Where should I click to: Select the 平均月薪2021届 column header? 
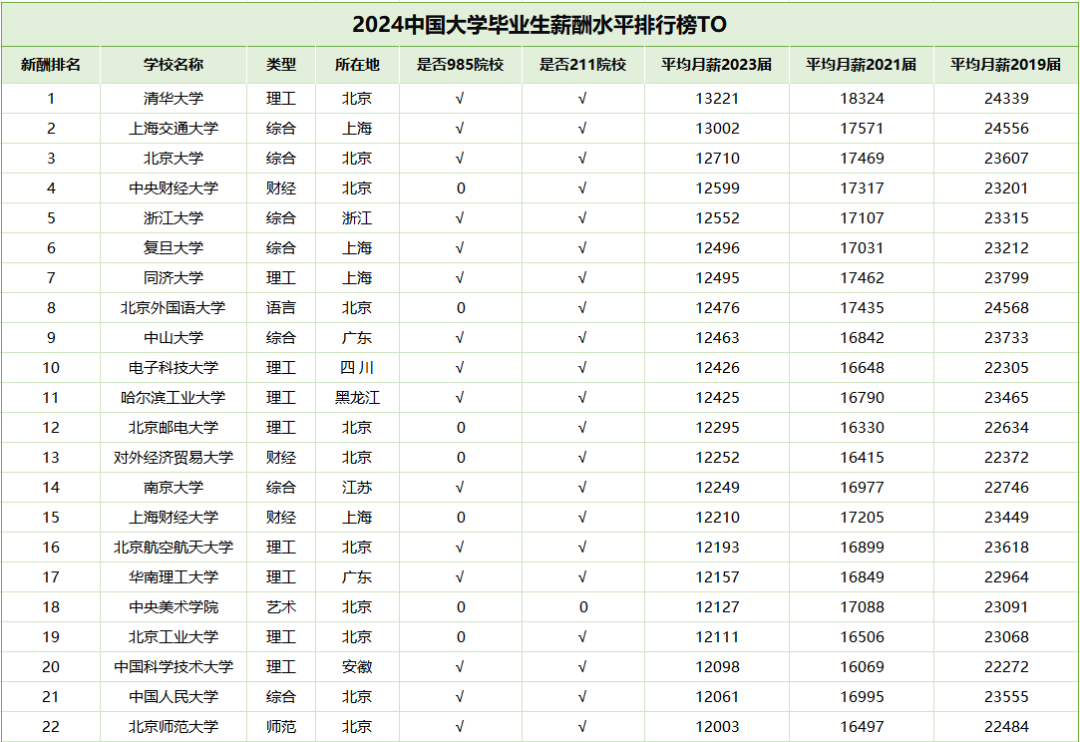(x=861, y=65)
